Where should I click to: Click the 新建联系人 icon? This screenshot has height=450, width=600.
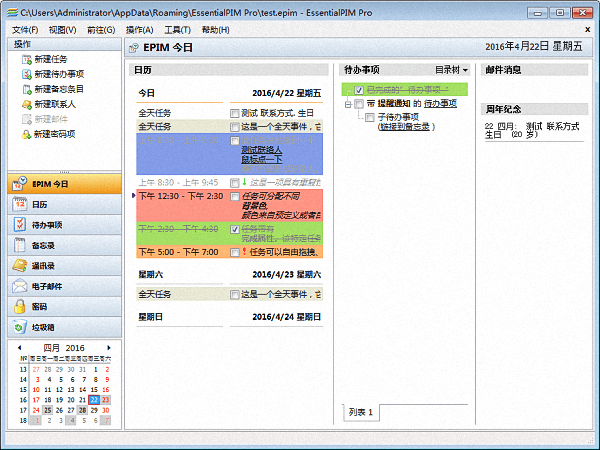26,104
